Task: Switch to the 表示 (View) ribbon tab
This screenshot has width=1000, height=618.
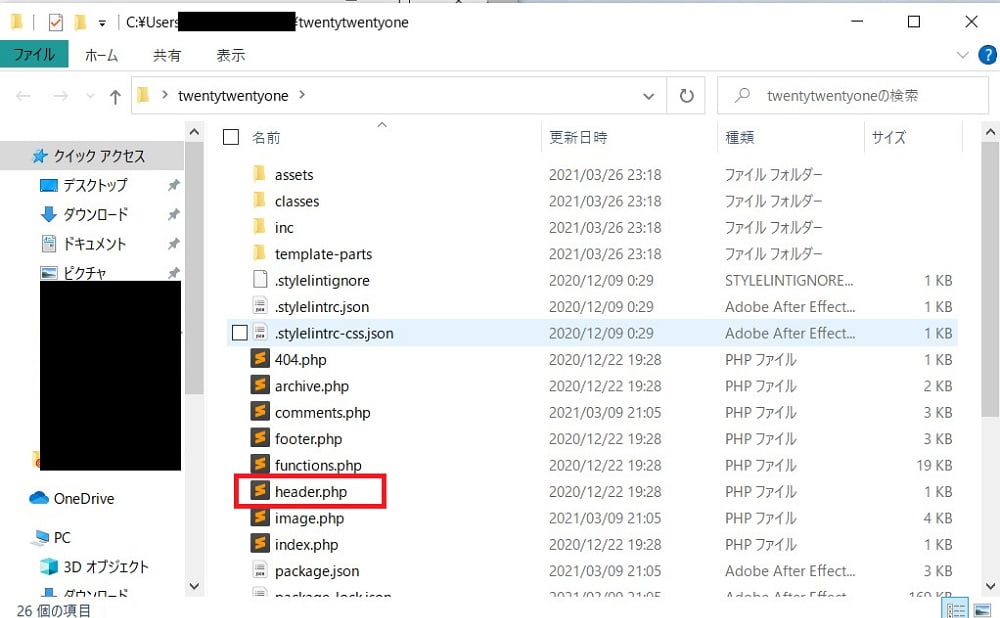Action: click(x=230, y=55)
